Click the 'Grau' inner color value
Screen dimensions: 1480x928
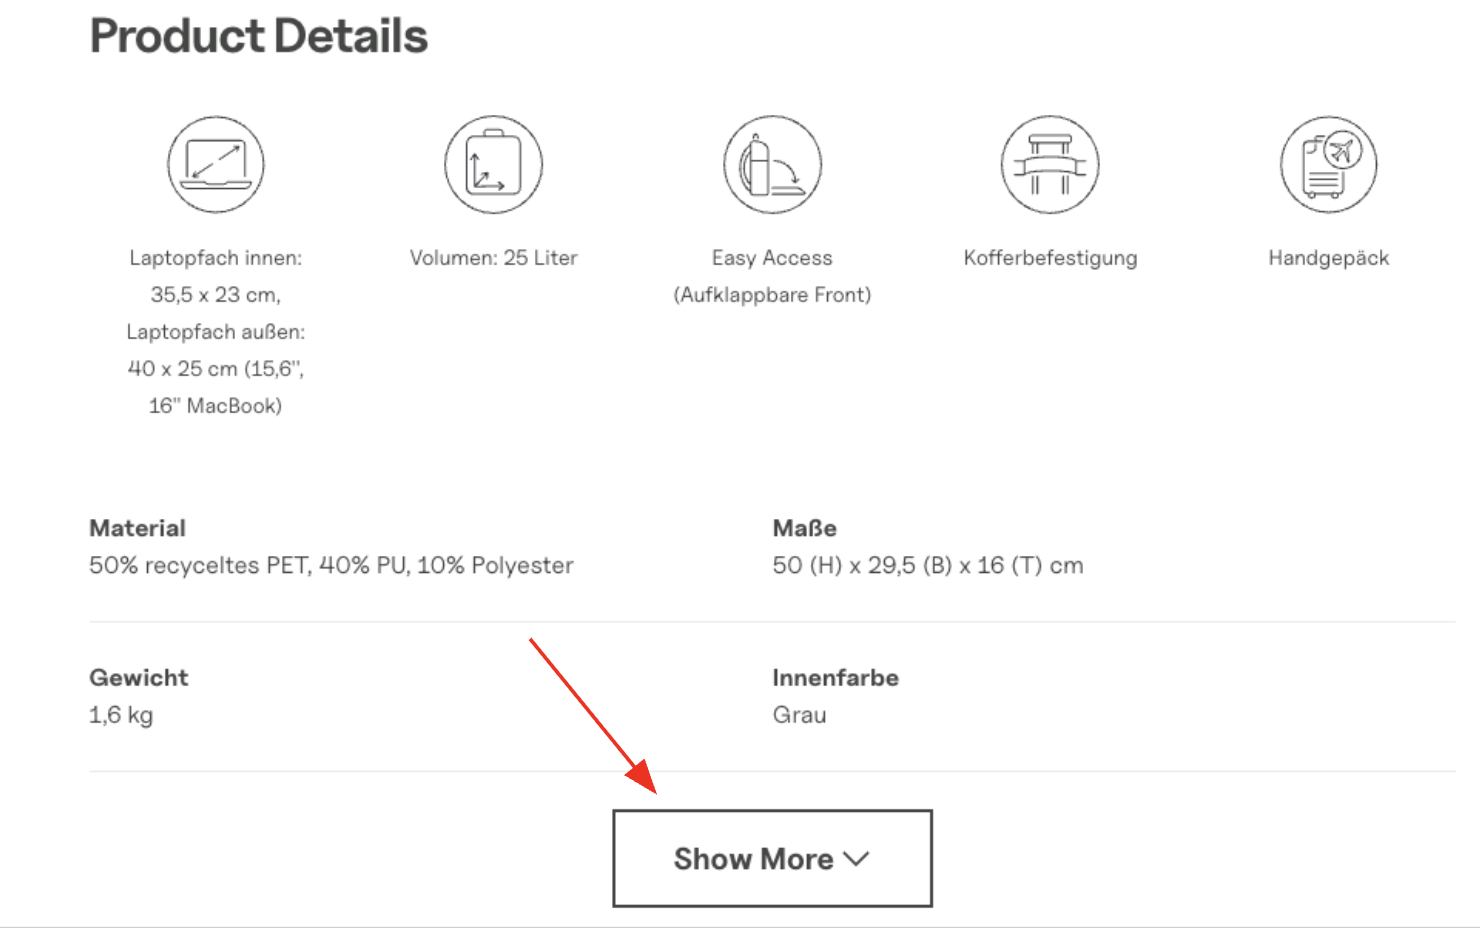pyautogui.click(x=799, y=715)
